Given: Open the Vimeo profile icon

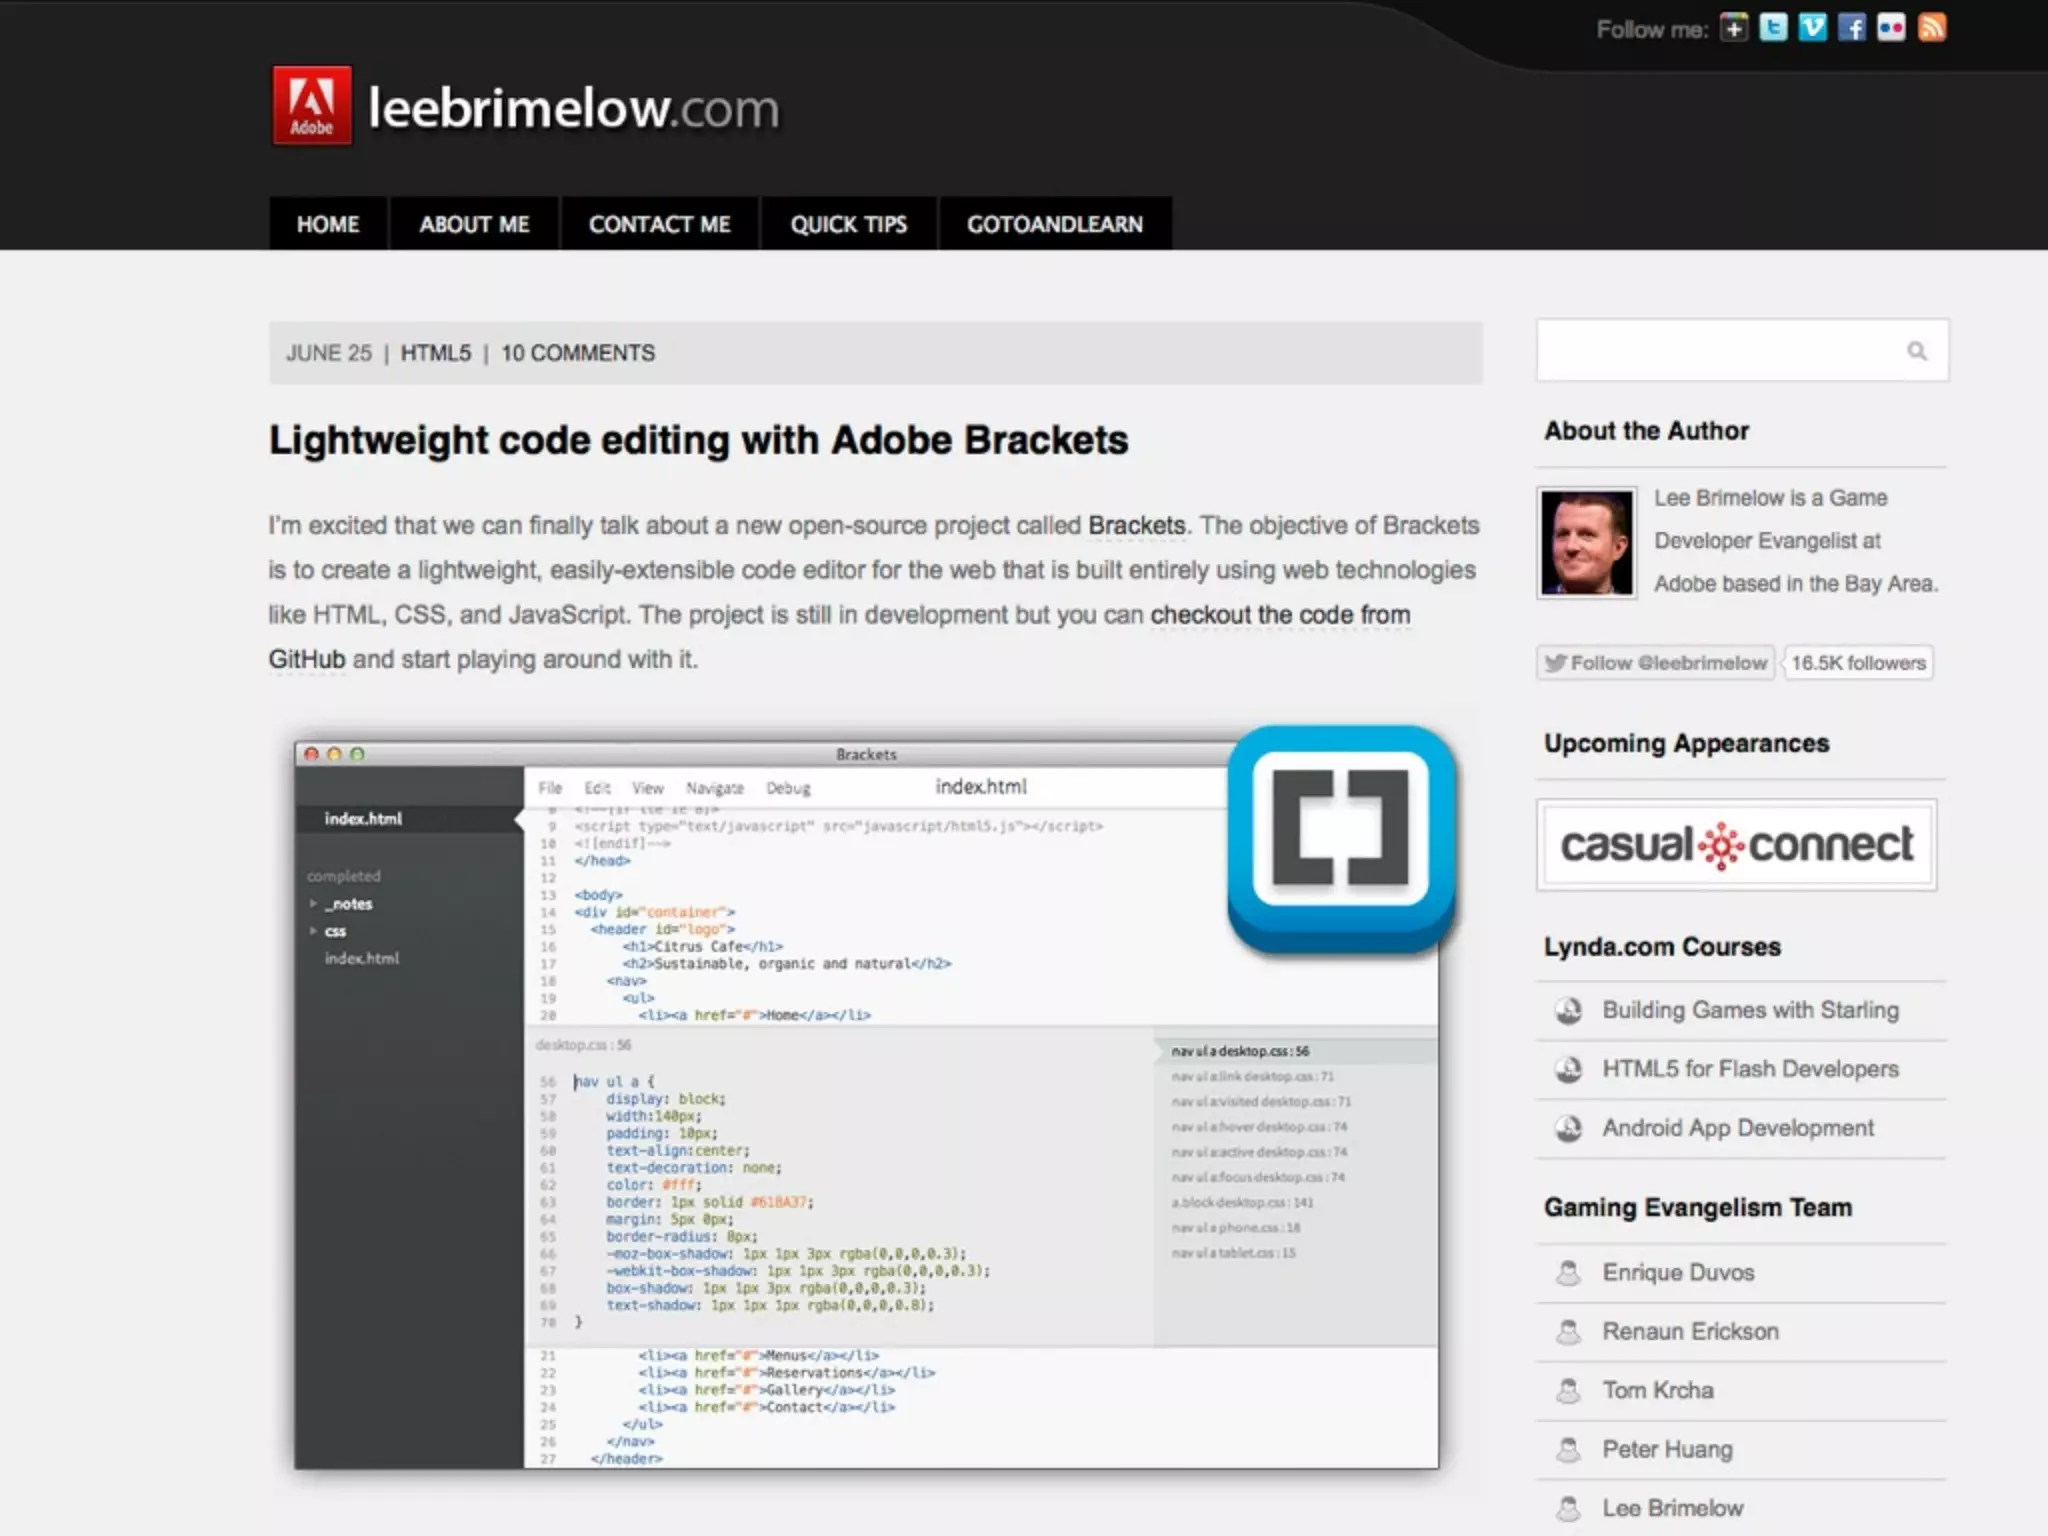Looking at the screenshot, I should pyautogui.click(x=1812, y=28).
